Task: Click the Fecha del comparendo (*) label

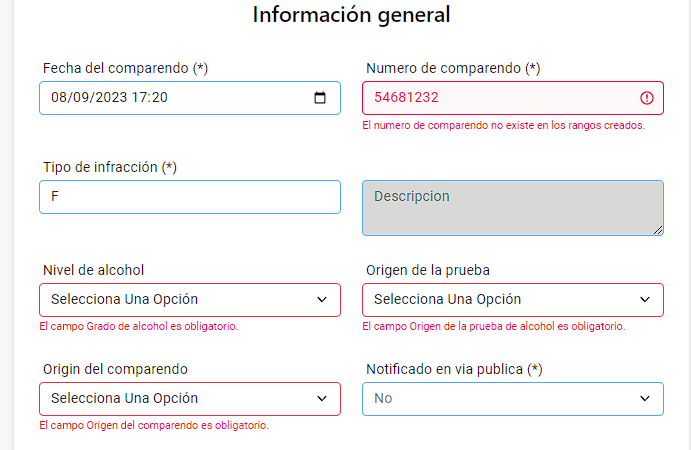Action: click(126, 68)
